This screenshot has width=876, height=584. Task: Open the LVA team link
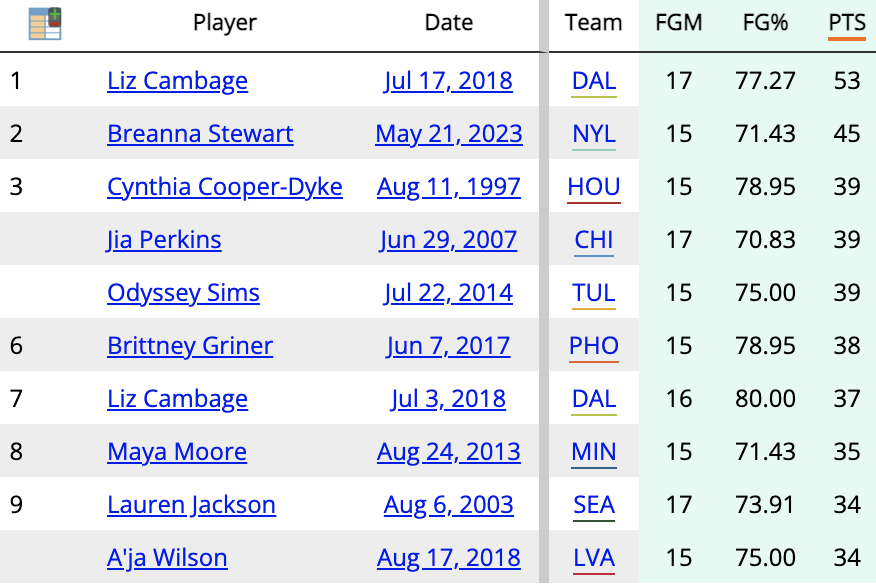[594, 558]
